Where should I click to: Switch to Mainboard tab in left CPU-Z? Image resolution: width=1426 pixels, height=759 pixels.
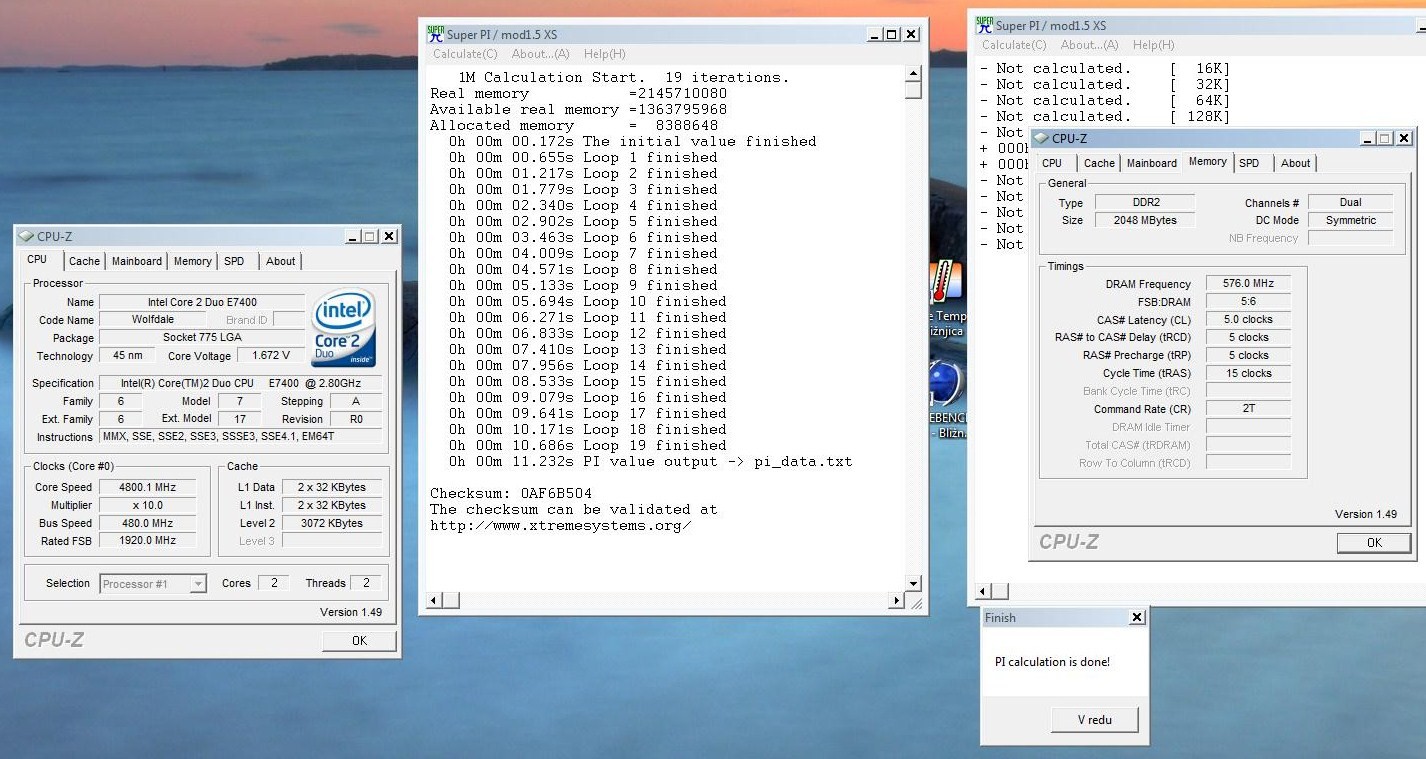click(x=137, y=261)
